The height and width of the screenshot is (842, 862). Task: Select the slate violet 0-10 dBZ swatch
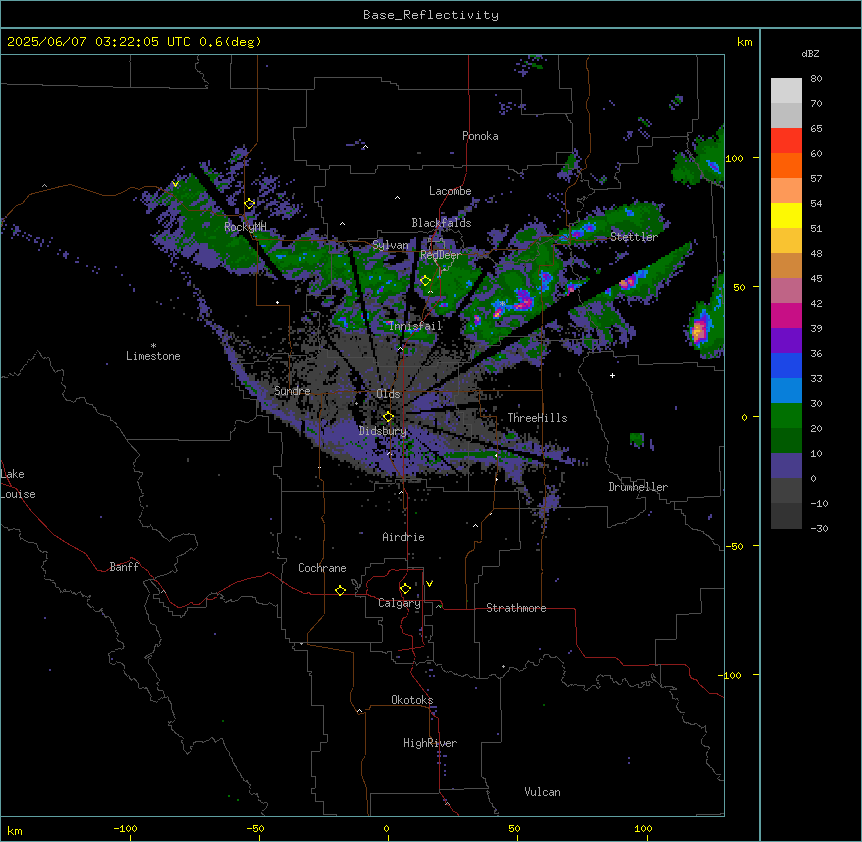point(786,466)
